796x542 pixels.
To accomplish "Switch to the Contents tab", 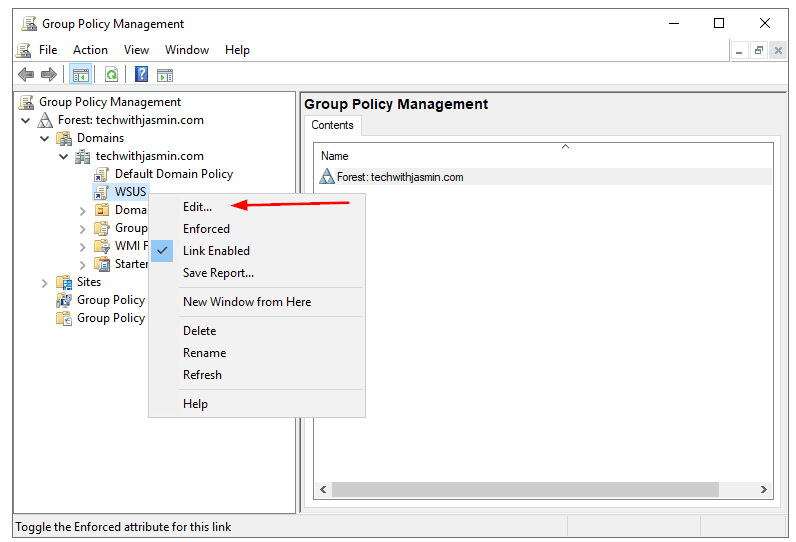I will tap(332, 125).
